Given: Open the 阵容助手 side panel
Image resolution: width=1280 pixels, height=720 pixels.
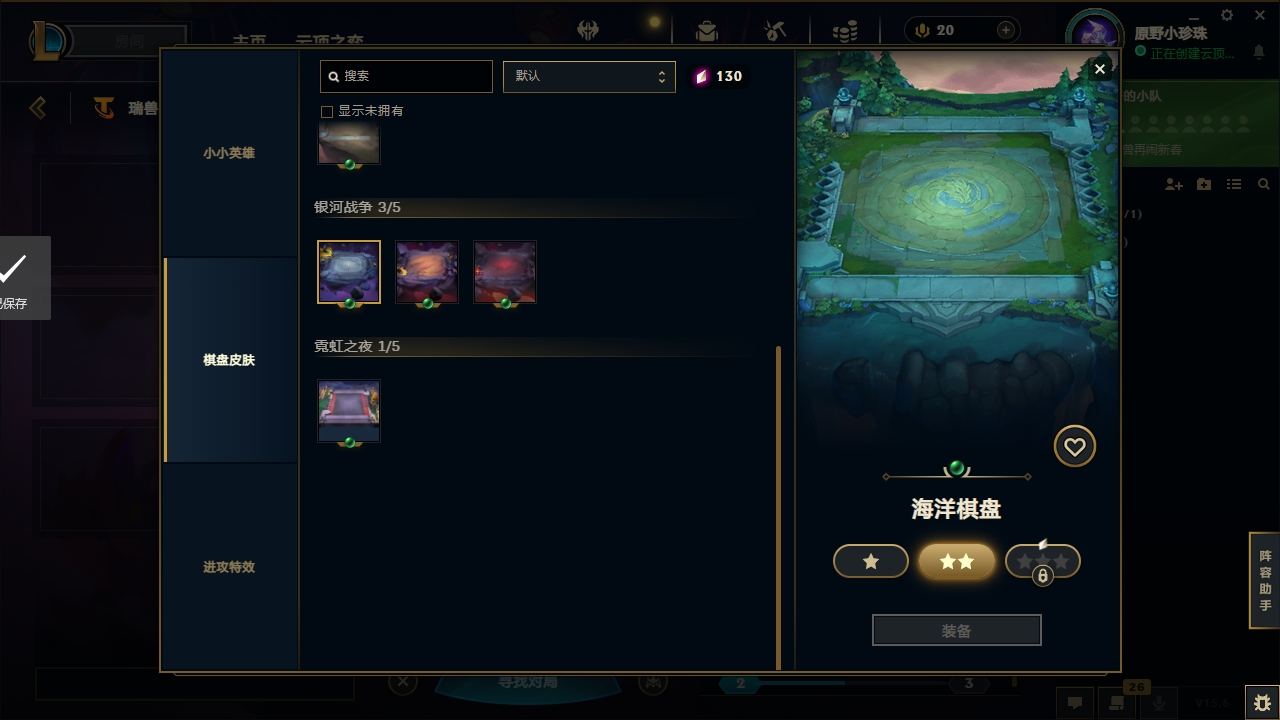Looking at the screenshot, I should (x=1265, y=581).
